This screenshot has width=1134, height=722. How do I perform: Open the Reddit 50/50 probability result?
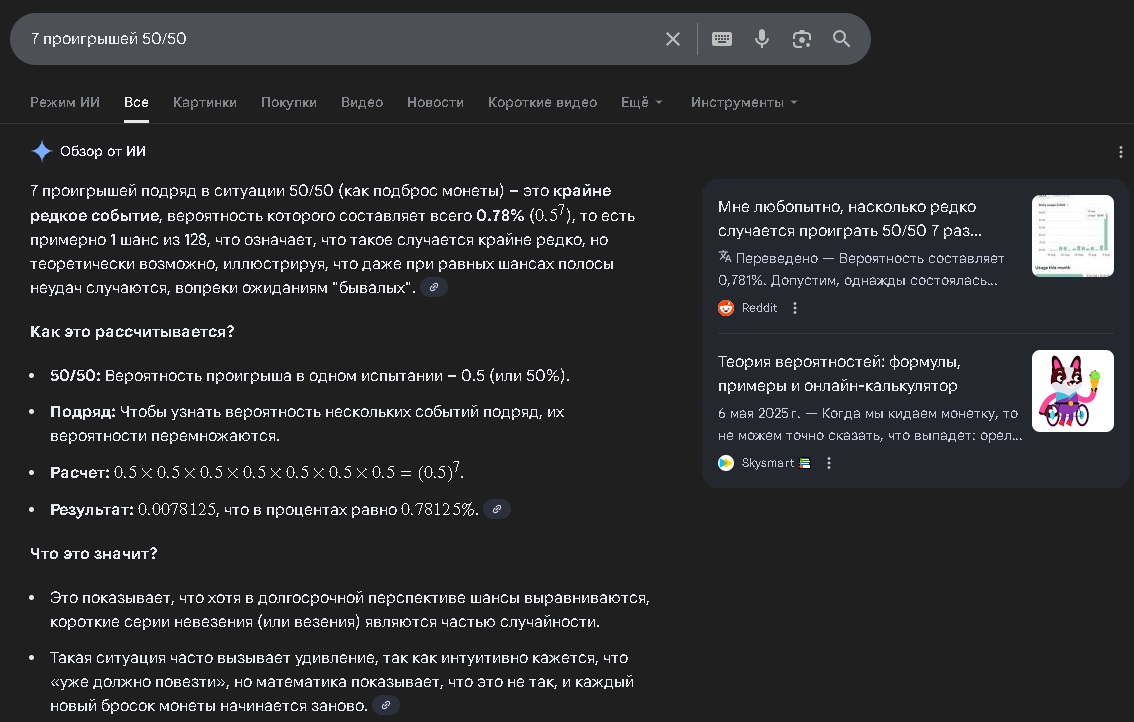click(846, 218)
